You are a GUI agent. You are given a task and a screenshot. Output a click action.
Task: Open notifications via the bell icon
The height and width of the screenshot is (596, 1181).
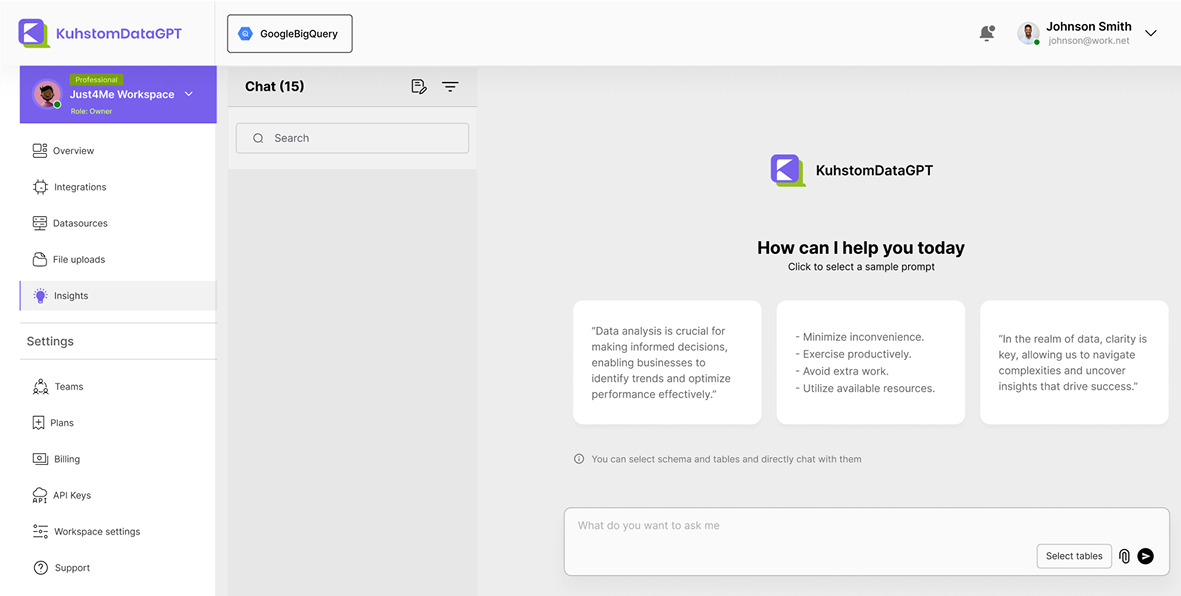pos(987,33)
